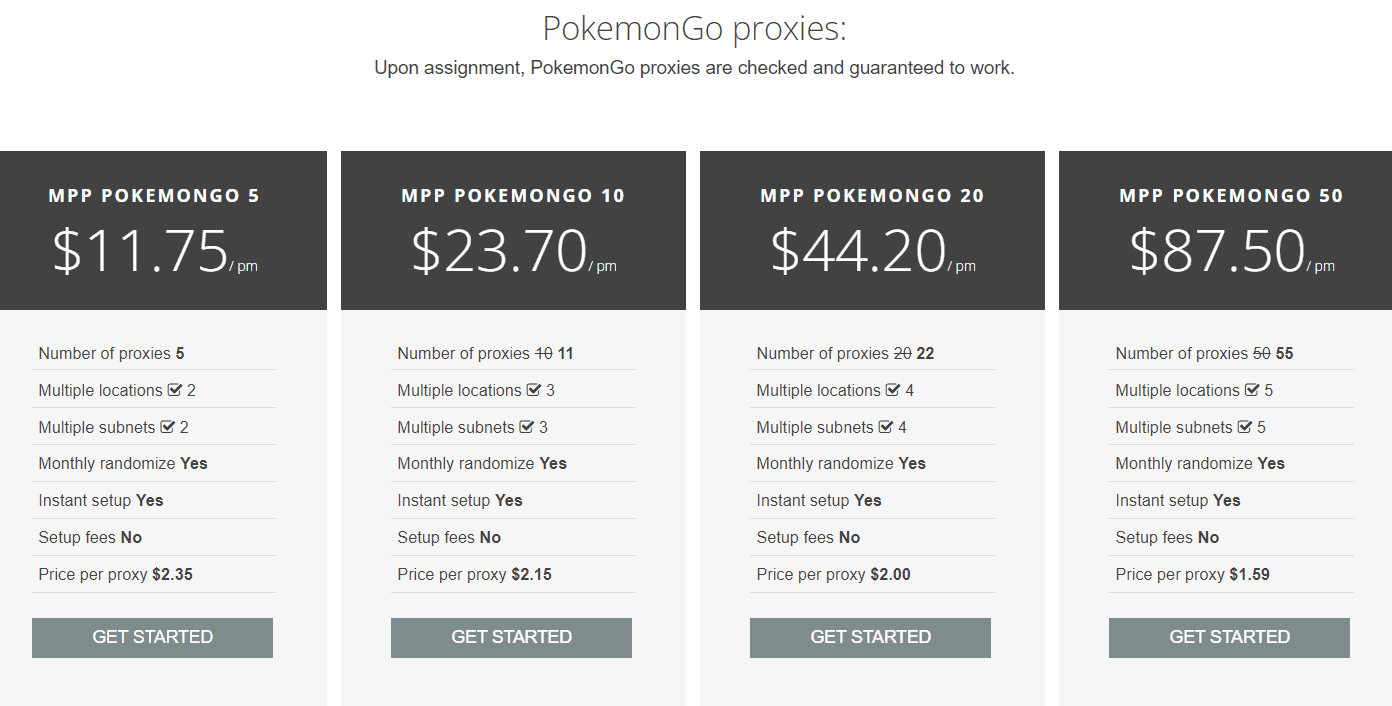This screenshot has height=706, width=1392.
Task: Click the PokemonGo proxies page heading
Action: pos(694,29)
